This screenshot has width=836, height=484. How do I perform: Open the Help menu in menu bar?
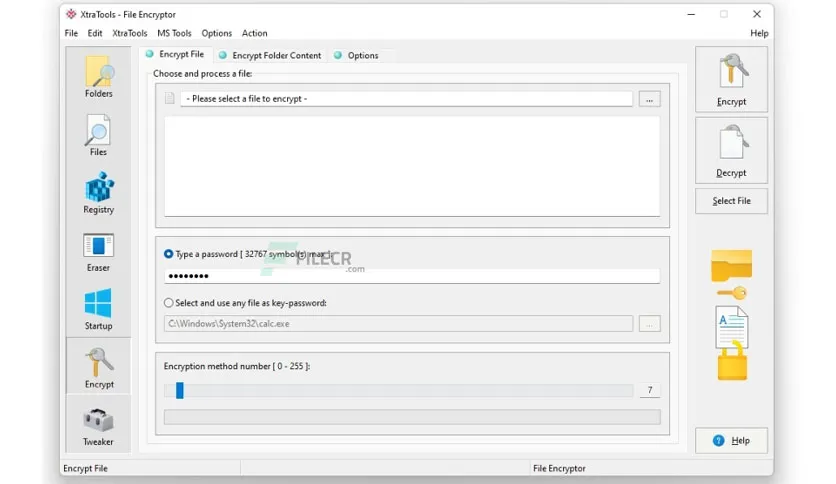coord(759,33)
